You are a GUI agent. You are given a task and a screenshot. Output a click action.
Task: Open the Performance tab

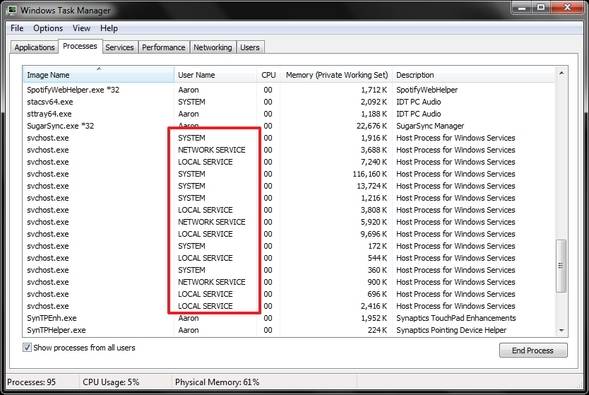(163, 47)
